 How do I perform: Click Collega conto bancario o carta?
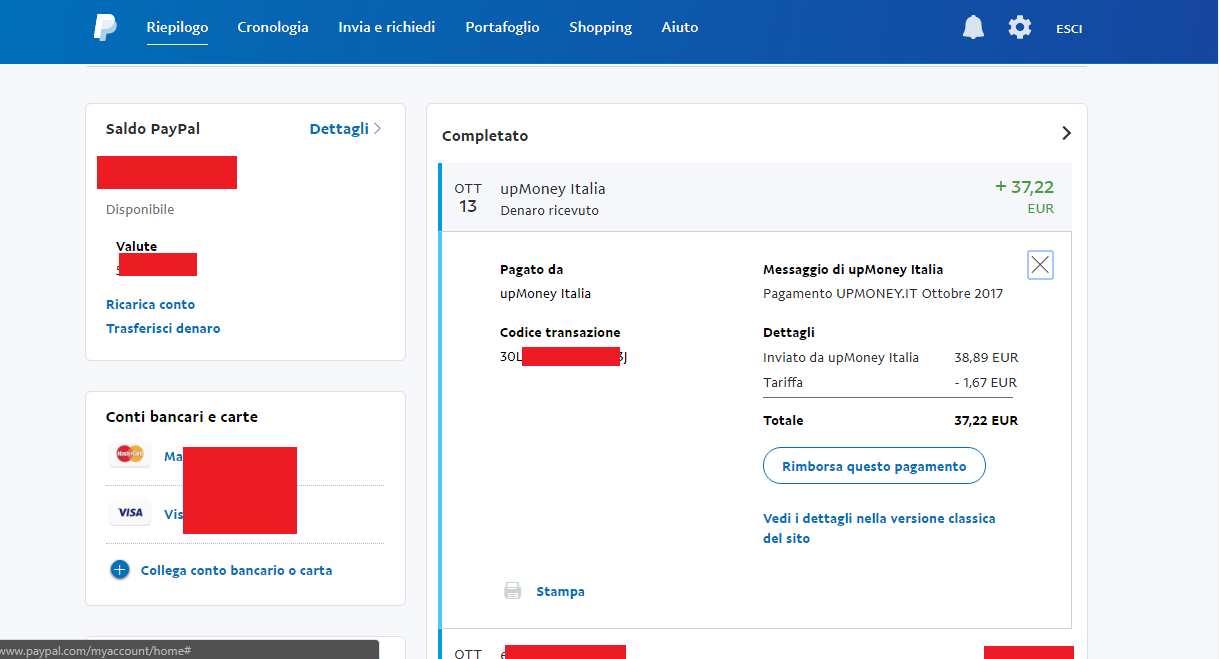[237, 570]
